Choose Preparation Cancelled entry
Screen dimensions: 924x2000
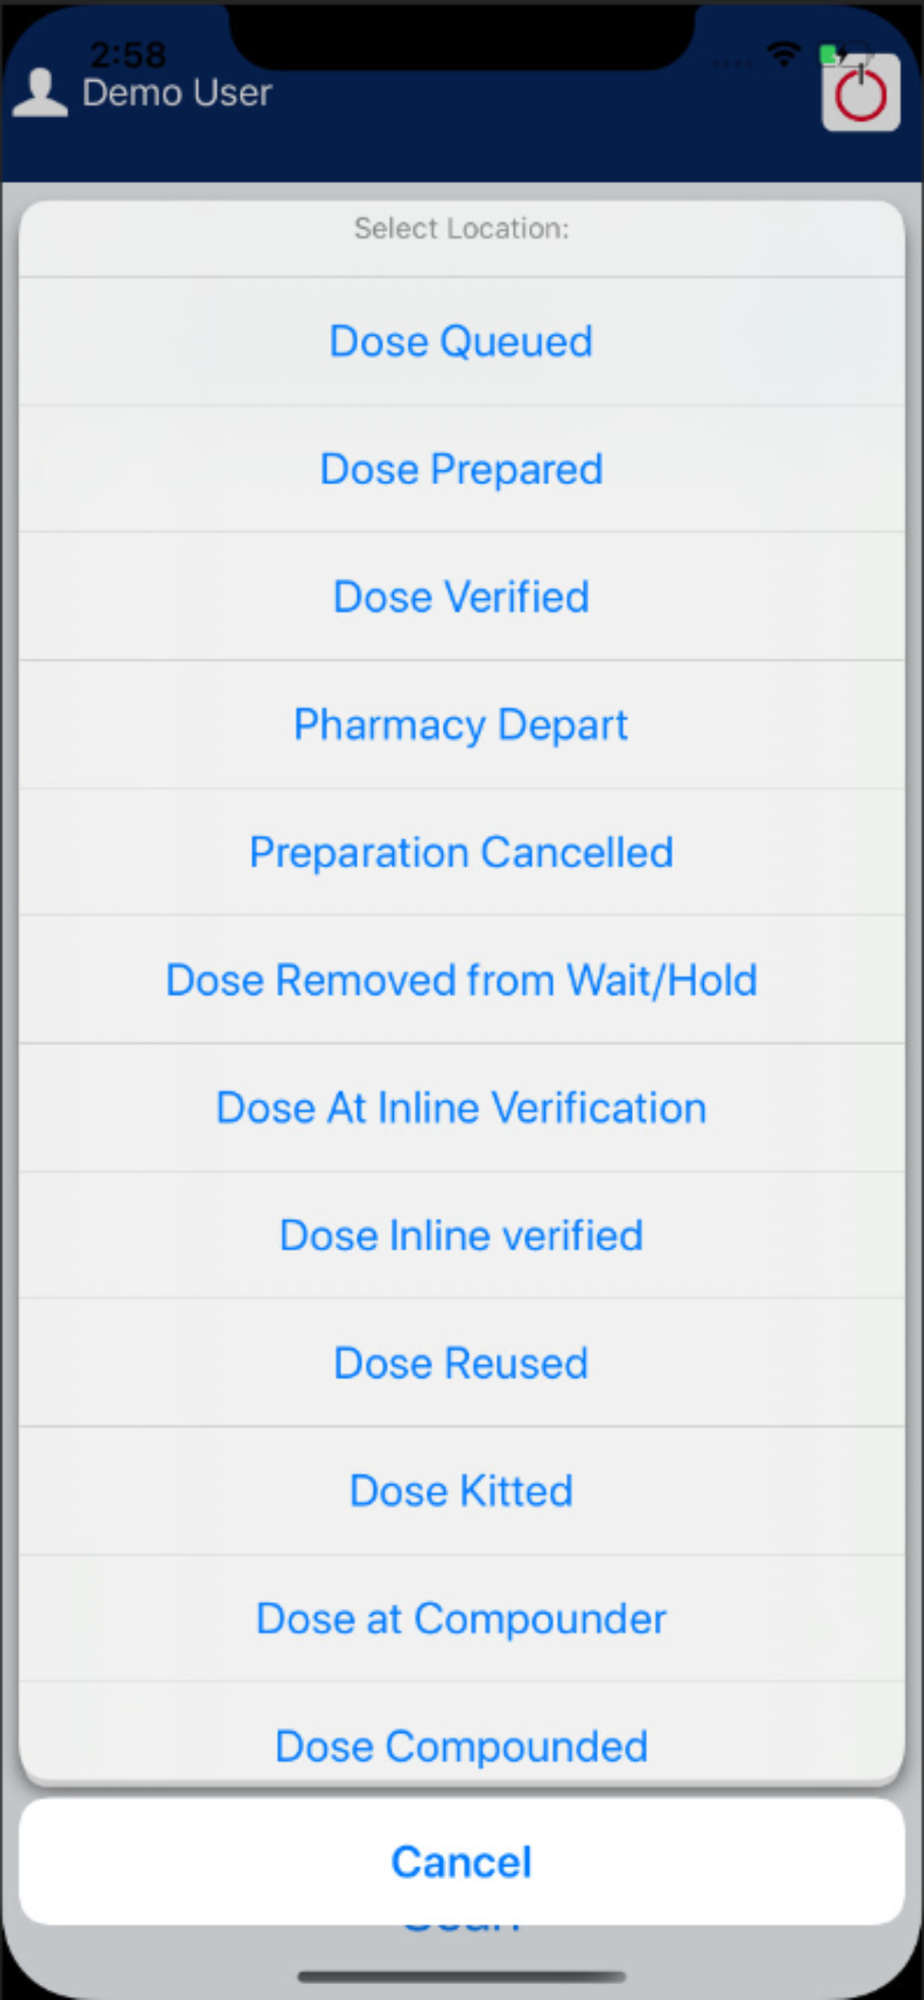461,853
